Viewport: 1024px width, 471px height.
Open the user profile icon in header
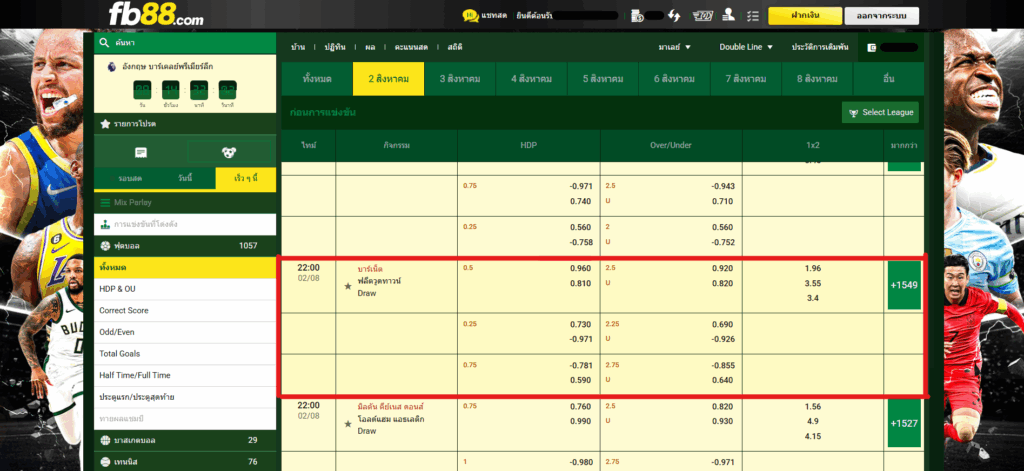(729, 16)
